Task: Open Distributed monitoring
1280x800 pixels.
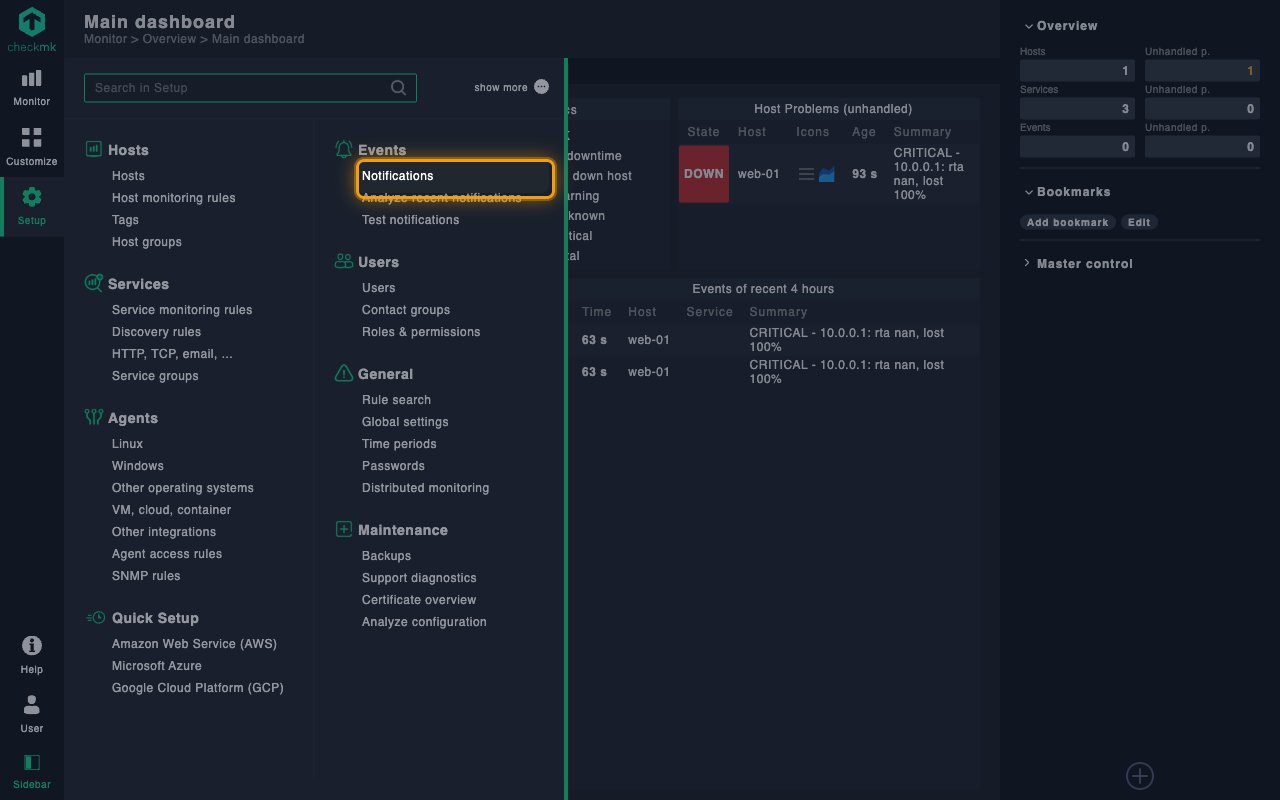Action: (426, 488)
